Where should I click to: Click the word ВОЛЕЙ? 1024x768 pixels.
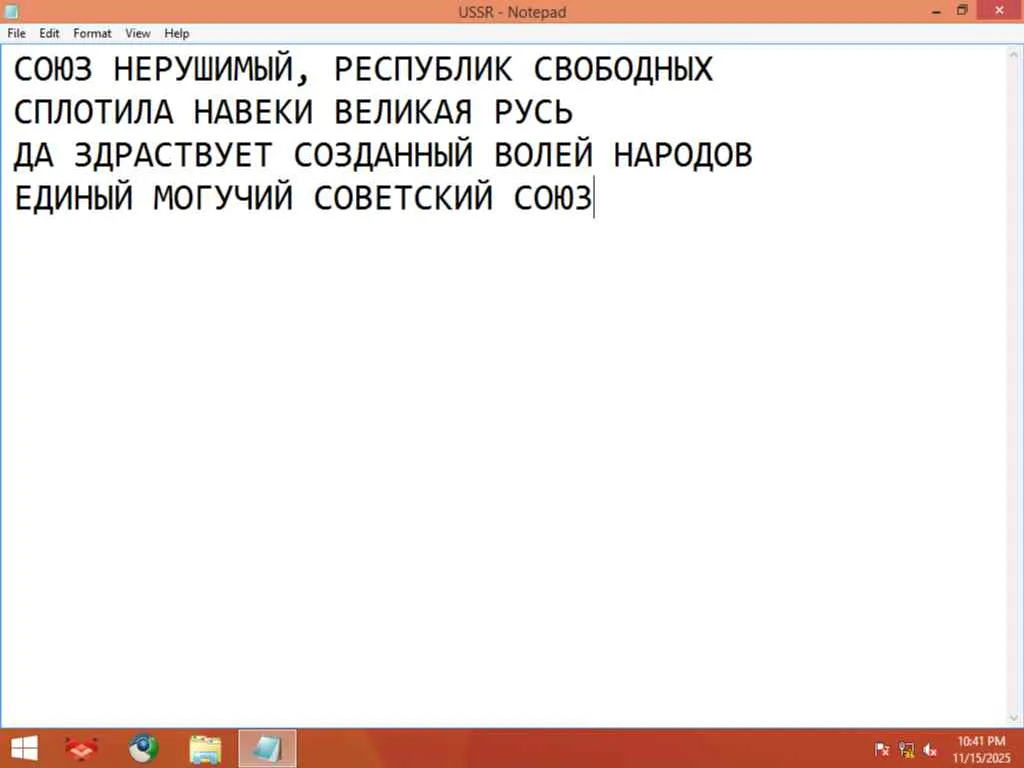(543, 155)
